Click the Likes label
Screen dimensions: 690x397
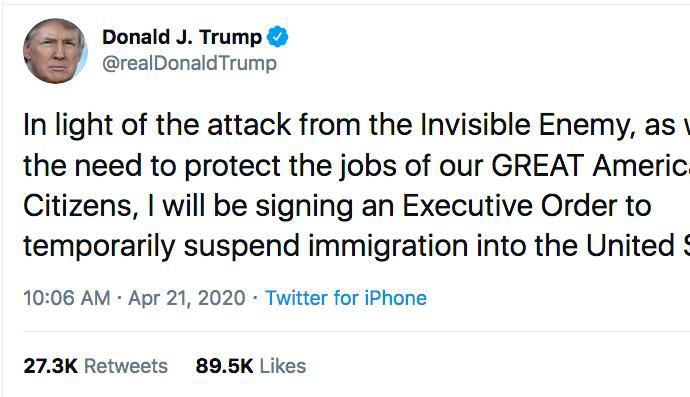tap(283, 366)
